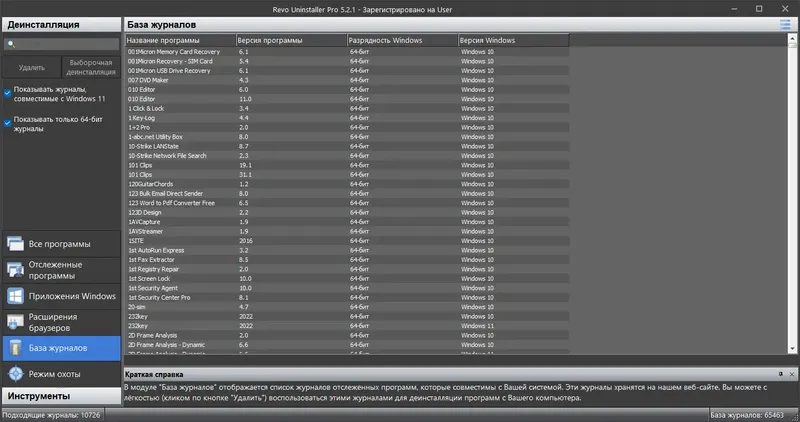Open the Расширения браузеров icon

(x=15, y=322)
